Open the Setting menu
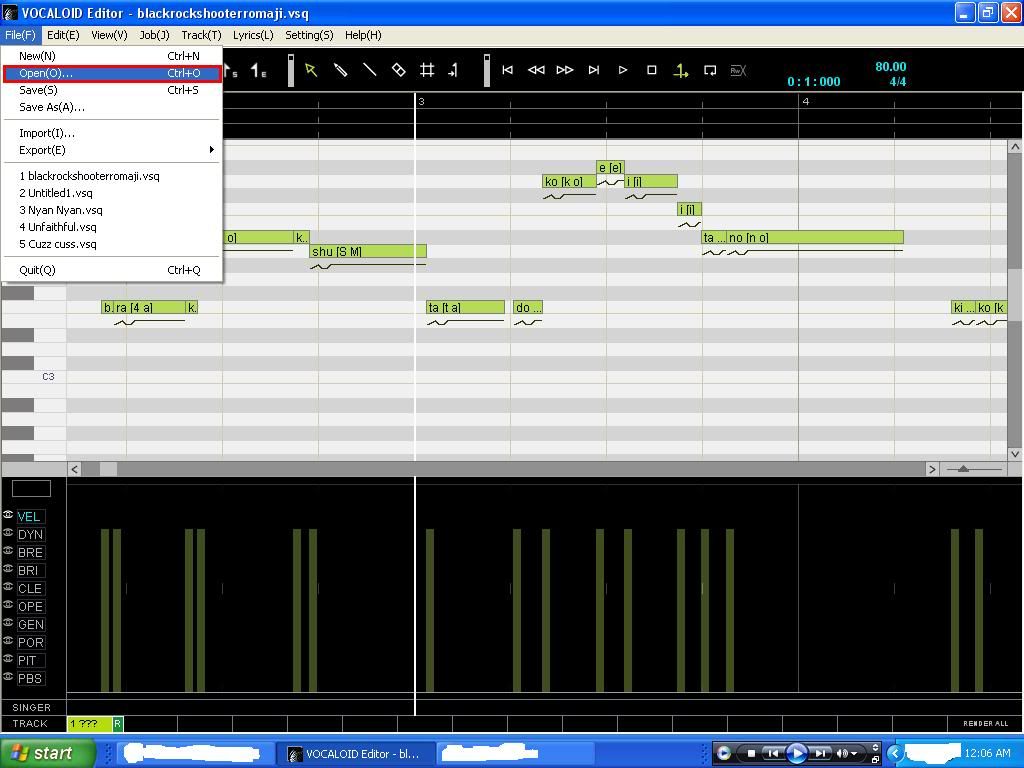The height and width of the screenshot is (768, 1024). click(309, 35)
